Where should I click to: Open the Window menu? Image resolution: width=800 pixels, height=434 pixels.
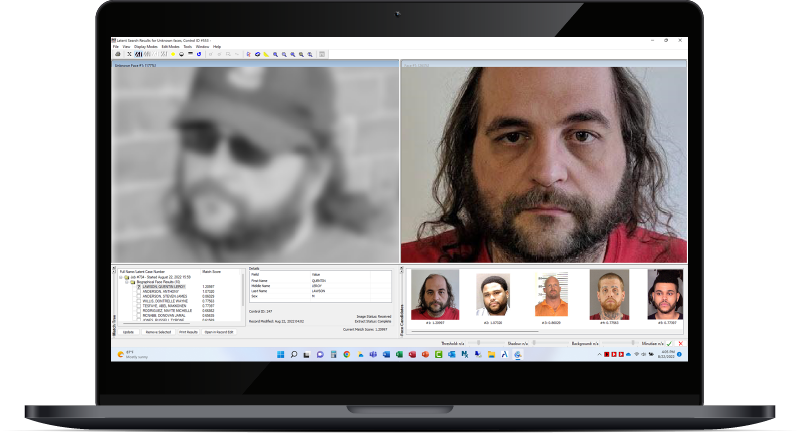(x=203, y=46)
